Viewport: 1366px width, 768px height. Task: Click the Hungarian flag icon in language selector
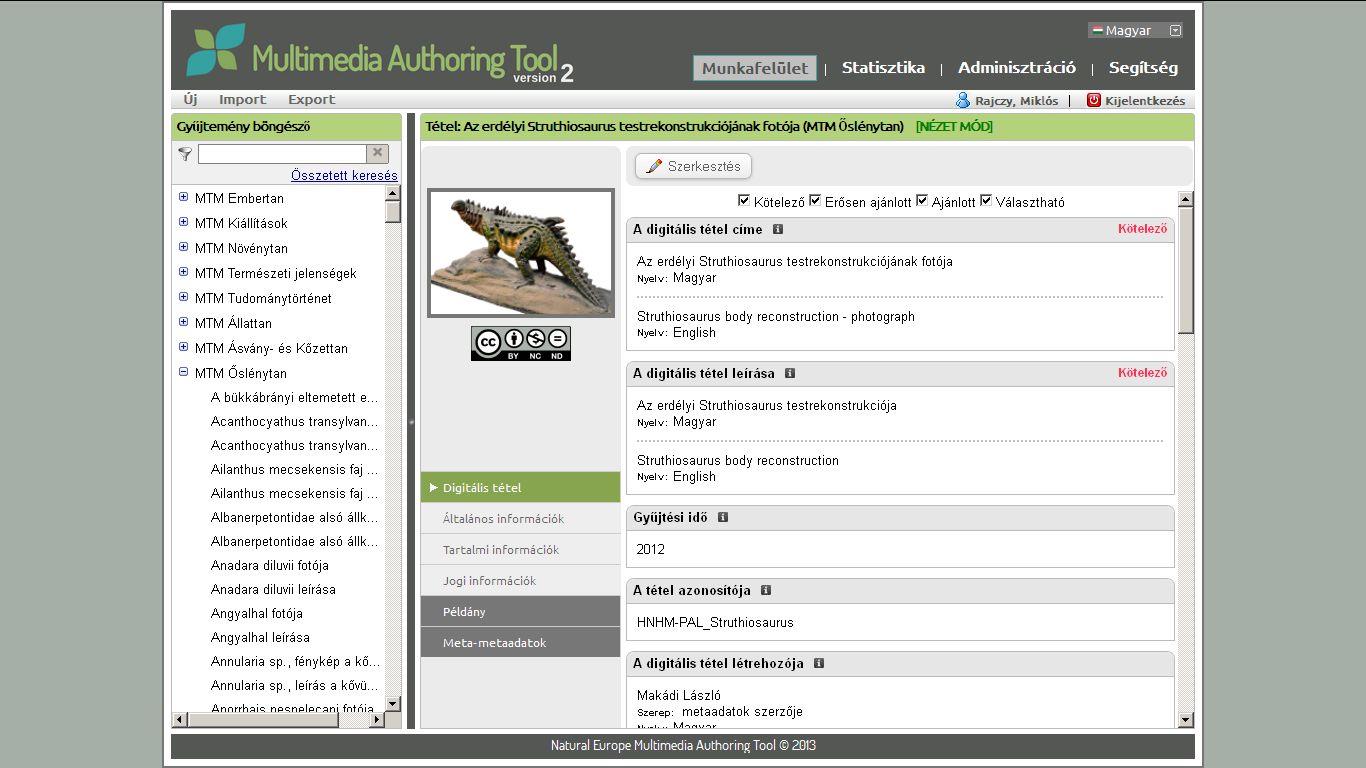[1097, 30]
